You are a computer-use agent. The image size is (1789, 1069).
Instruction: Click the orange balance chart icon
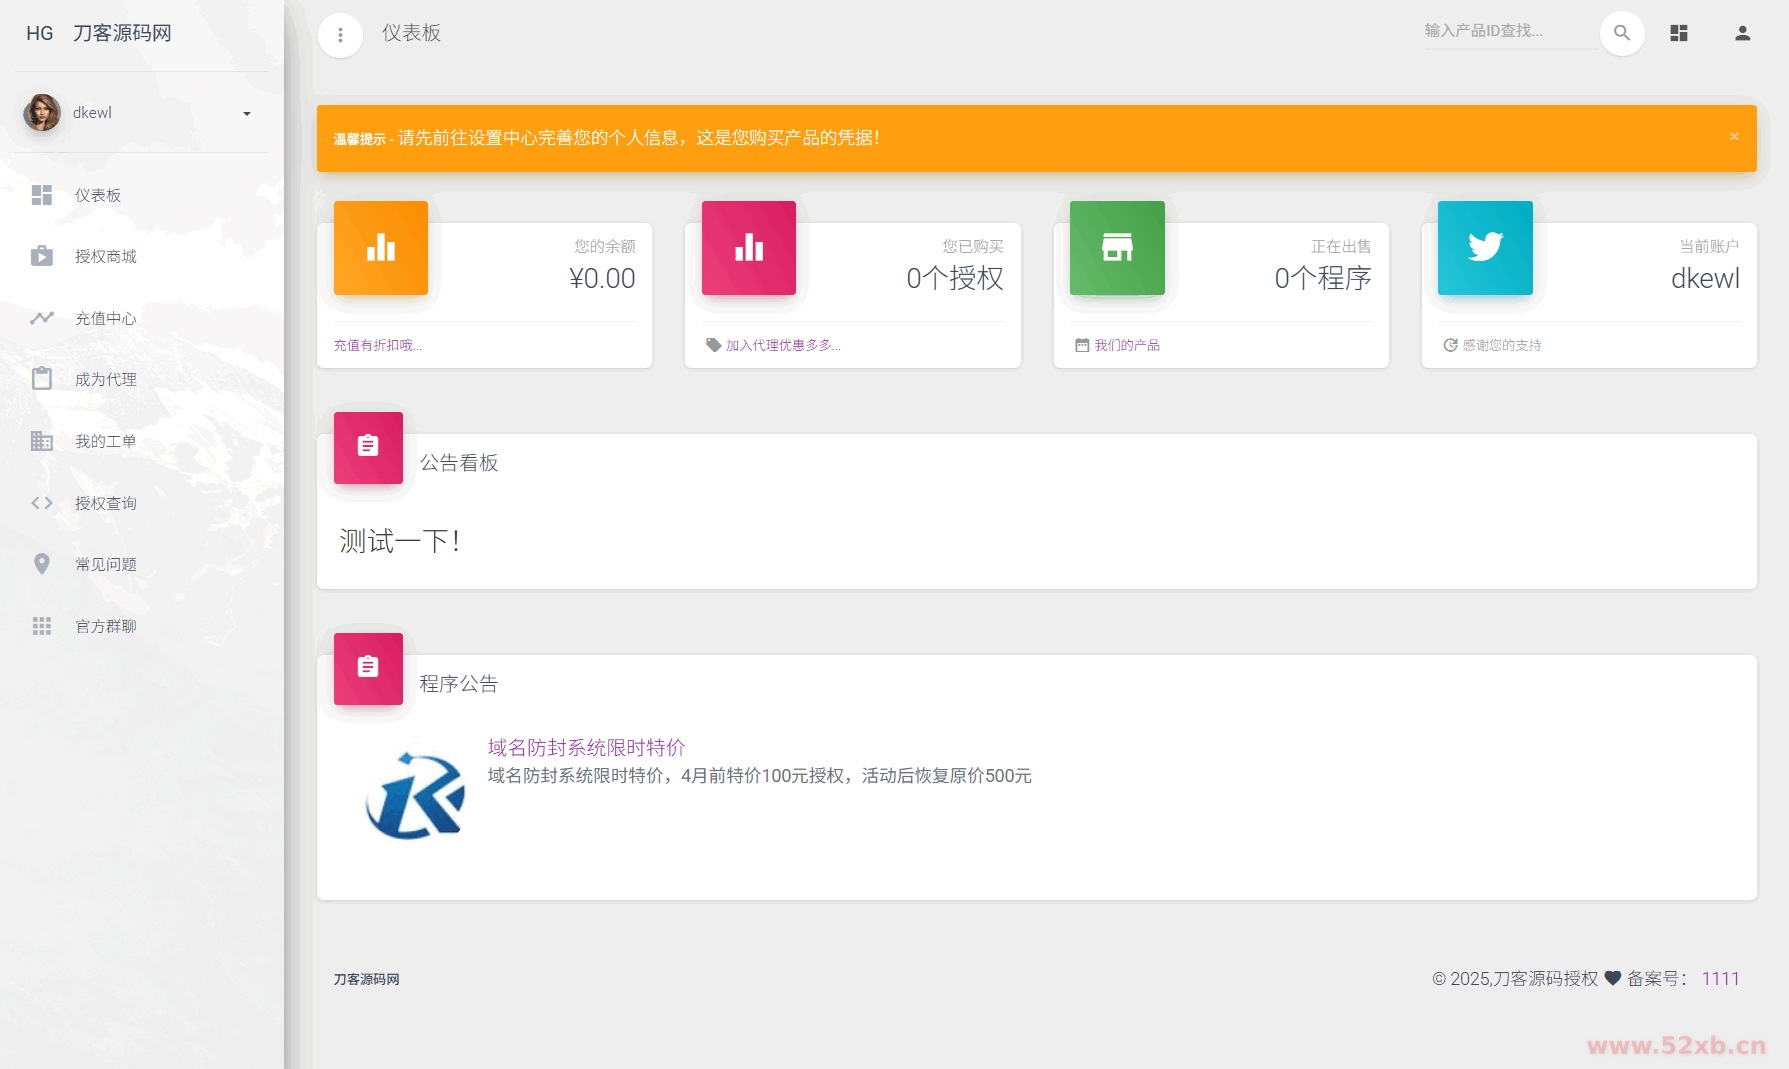tap(381, 248)
